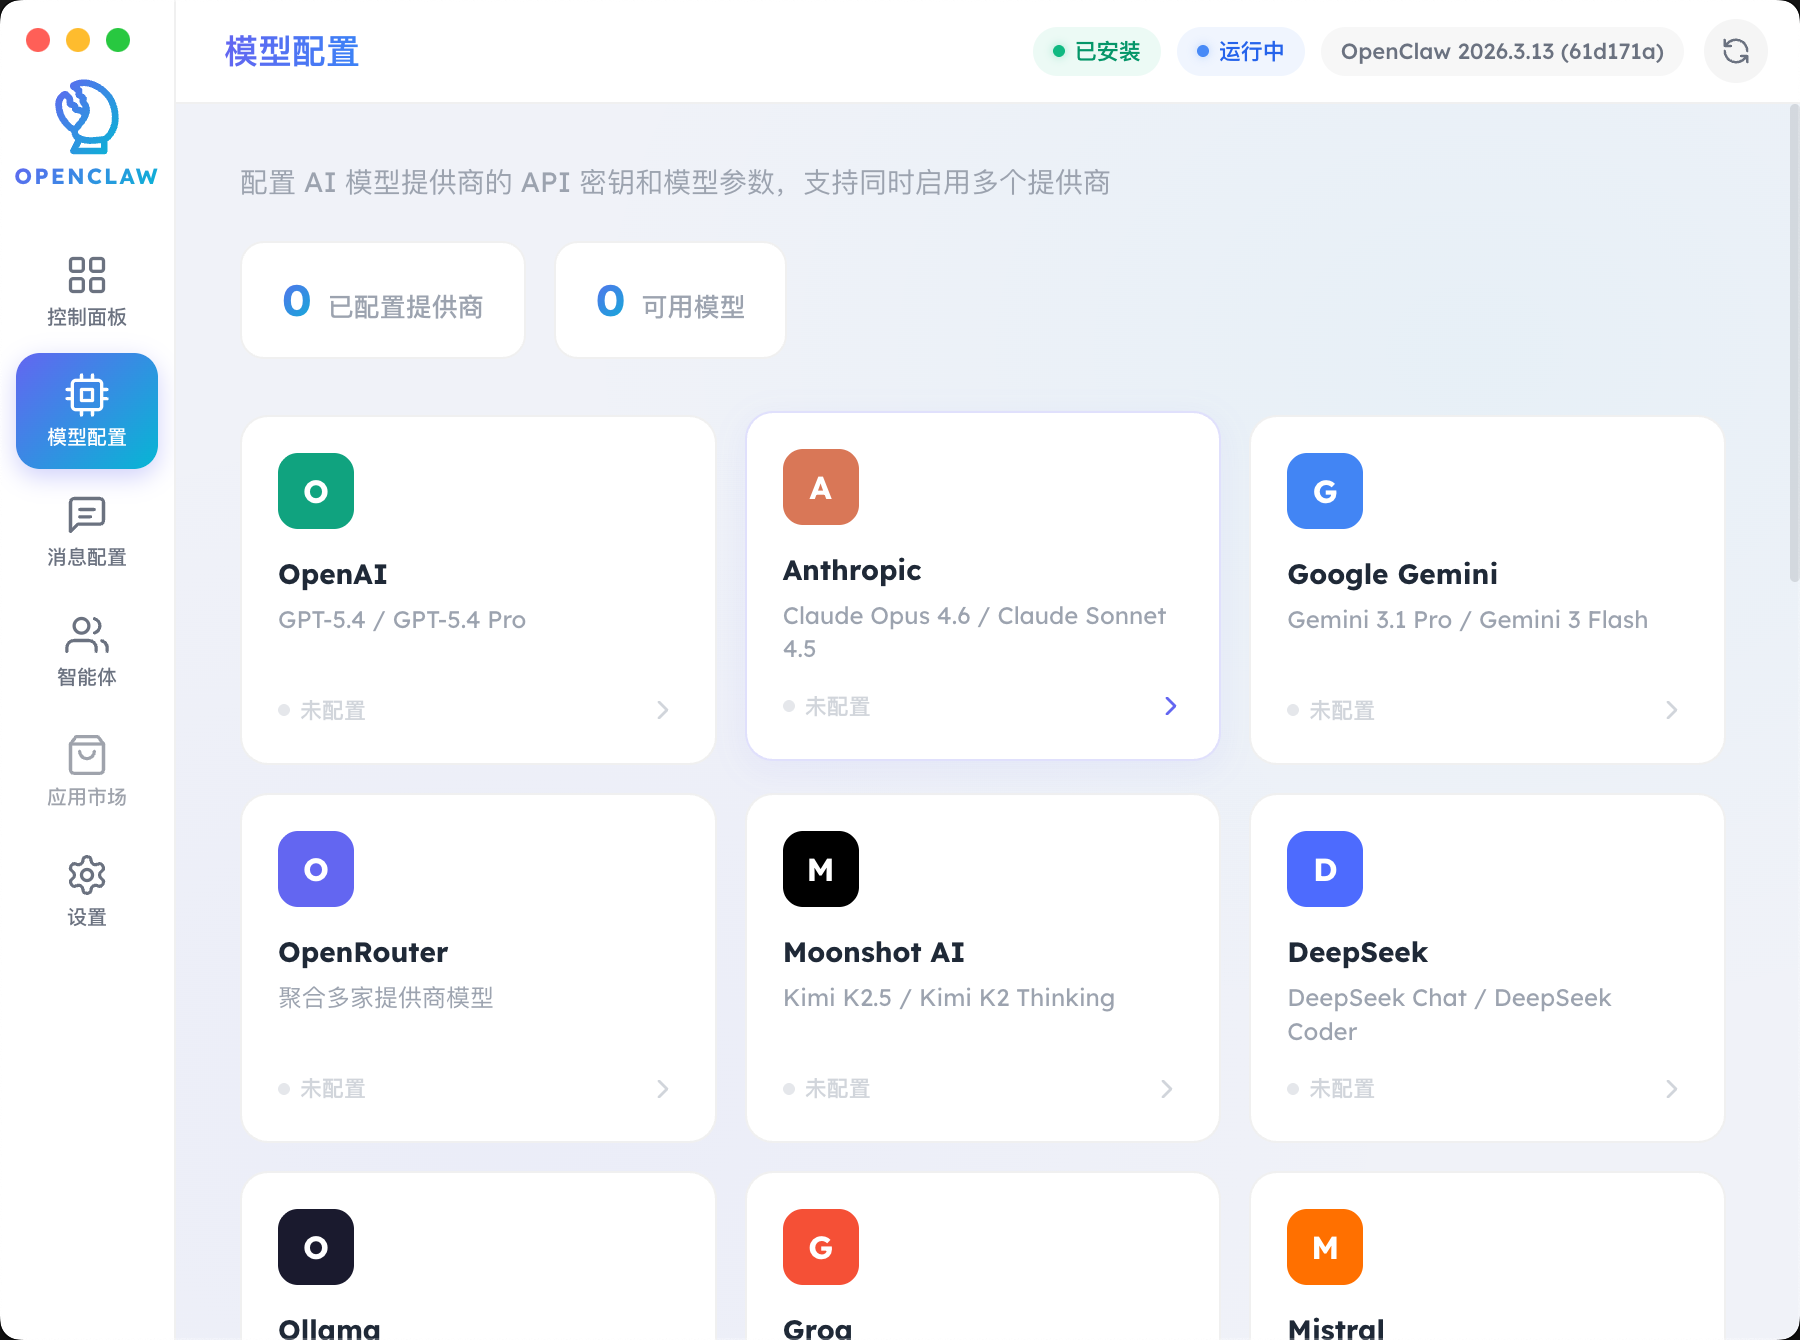Open the 智能体 agents panel
Screen dimensions: 1800x1340
pyautogui.click(x=87, y=650)
